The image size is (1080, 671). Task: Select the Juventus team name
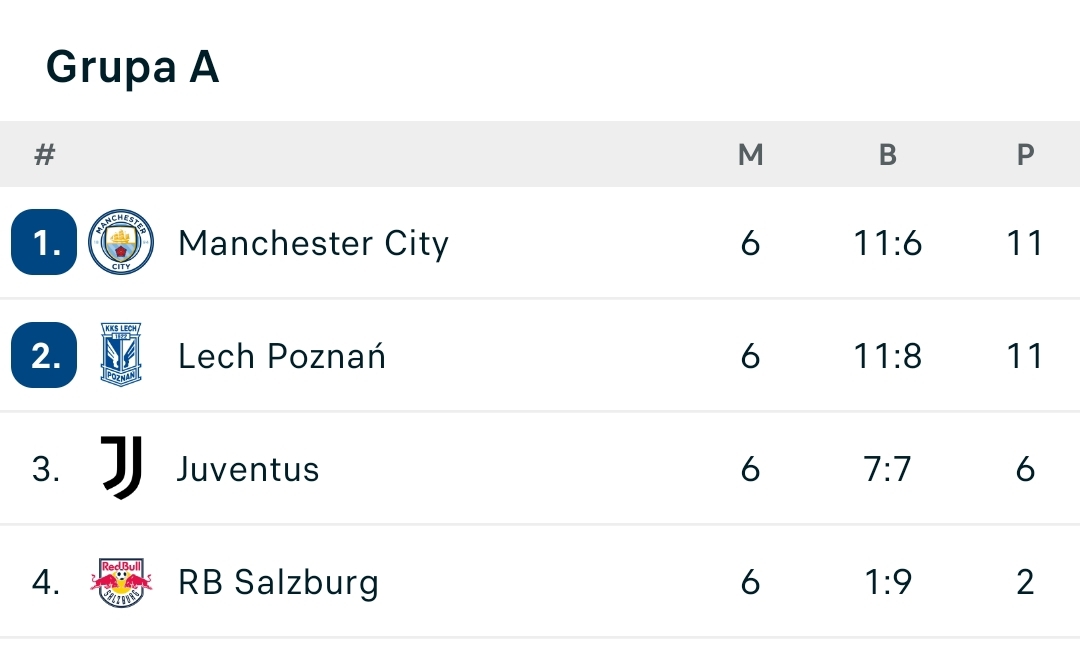point(248,469)
